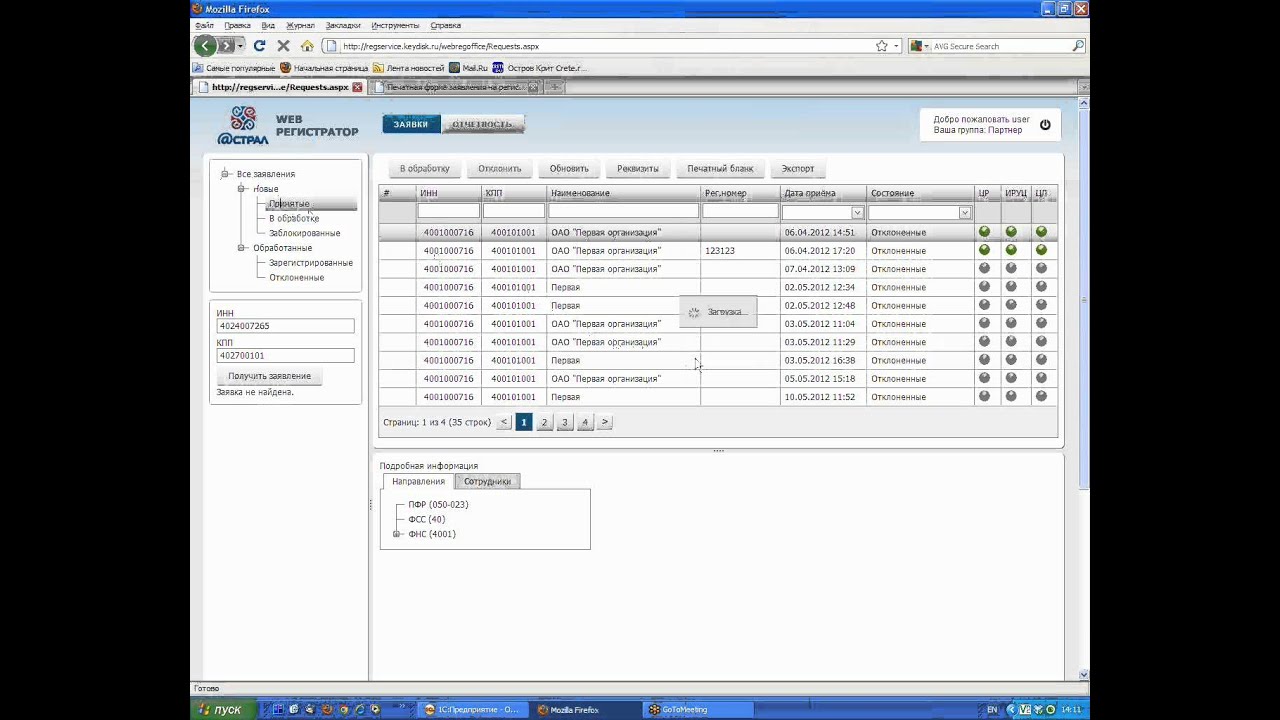The image size is (1280, 720).
Task: Click the search magnifier in AVG Secure Search
Action: 1078,46
